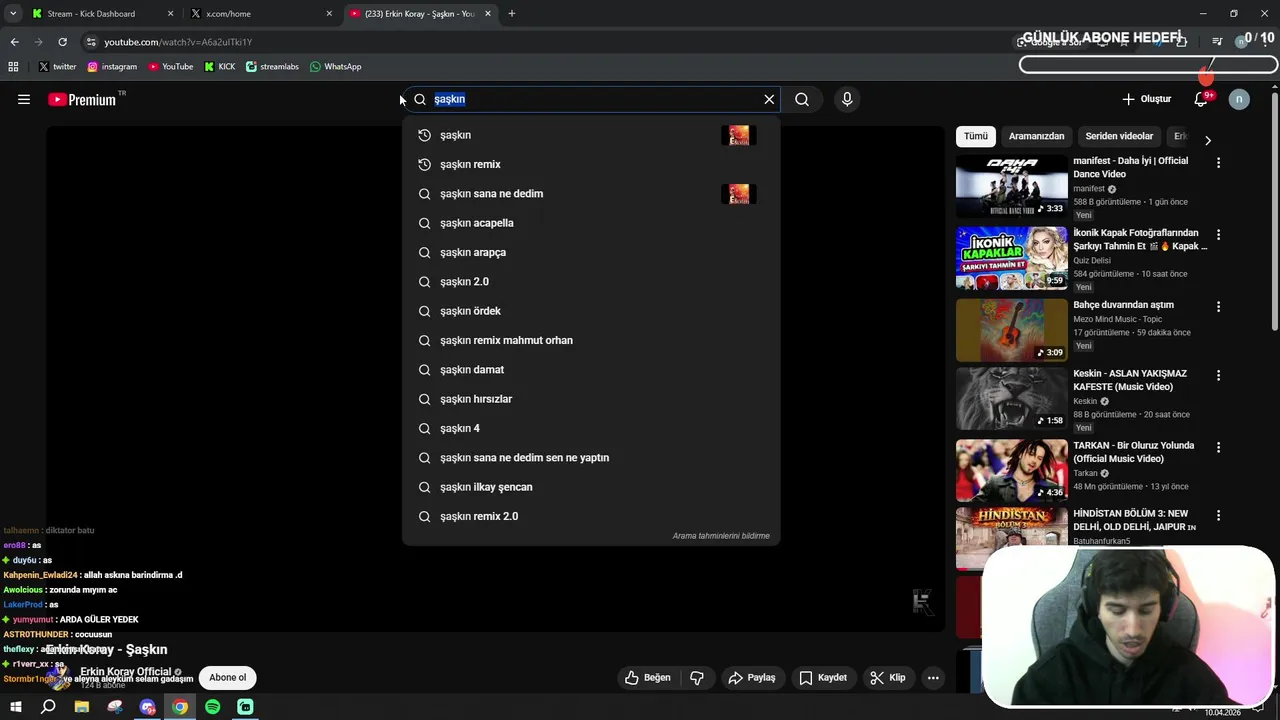Open streamlabs bookmark
The width and height of the screenshot is (1280, 720).
273,67
